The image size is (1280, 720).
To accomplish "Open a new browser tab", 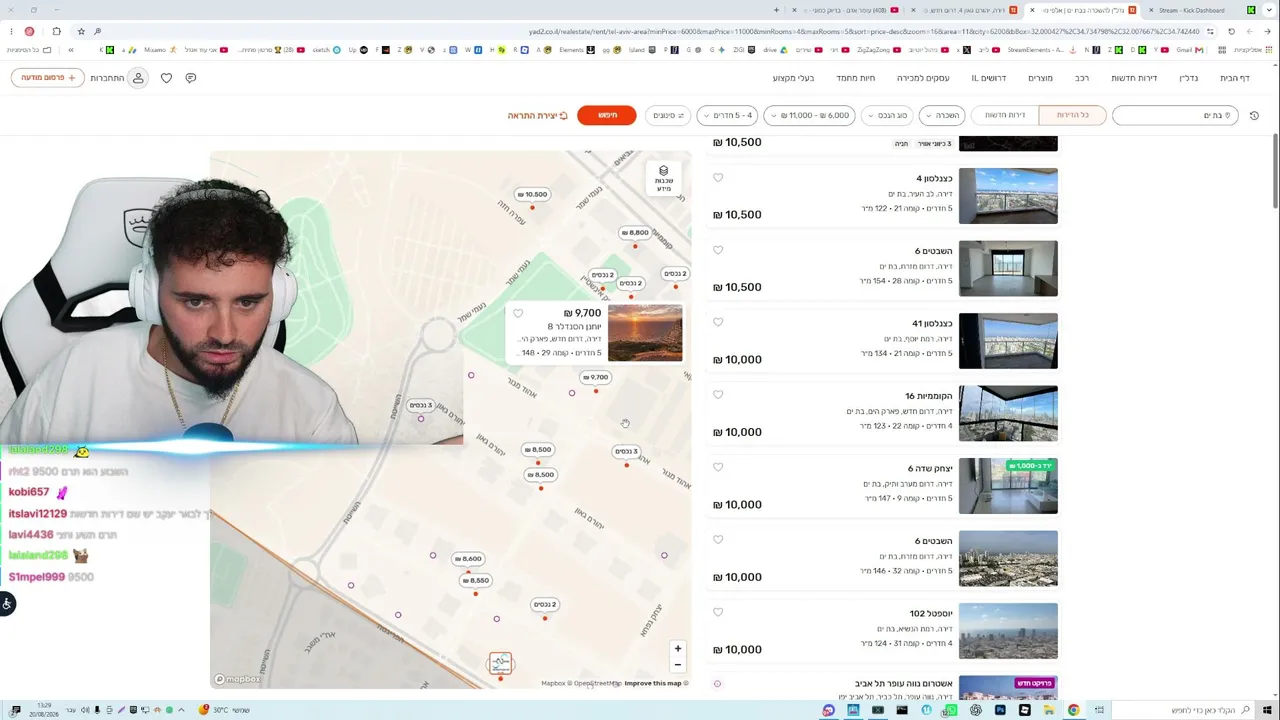I will point(776,10).
